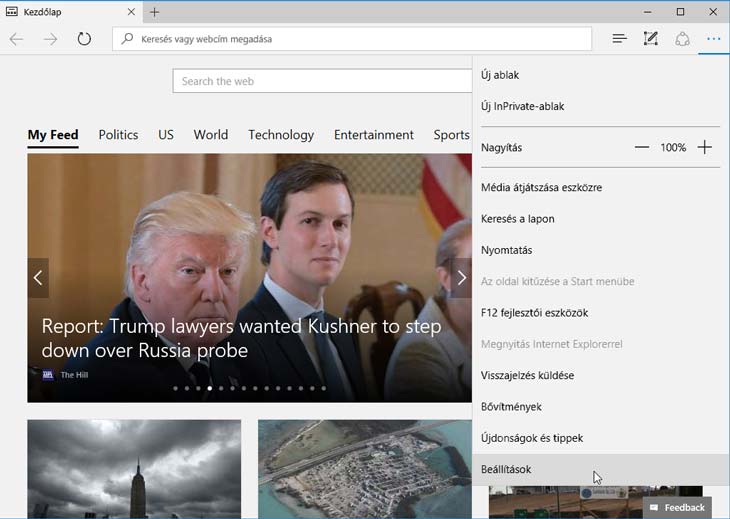
Task: Select Bővítmények in the menu
Action: pyautogui.click(x=511, y=407)
